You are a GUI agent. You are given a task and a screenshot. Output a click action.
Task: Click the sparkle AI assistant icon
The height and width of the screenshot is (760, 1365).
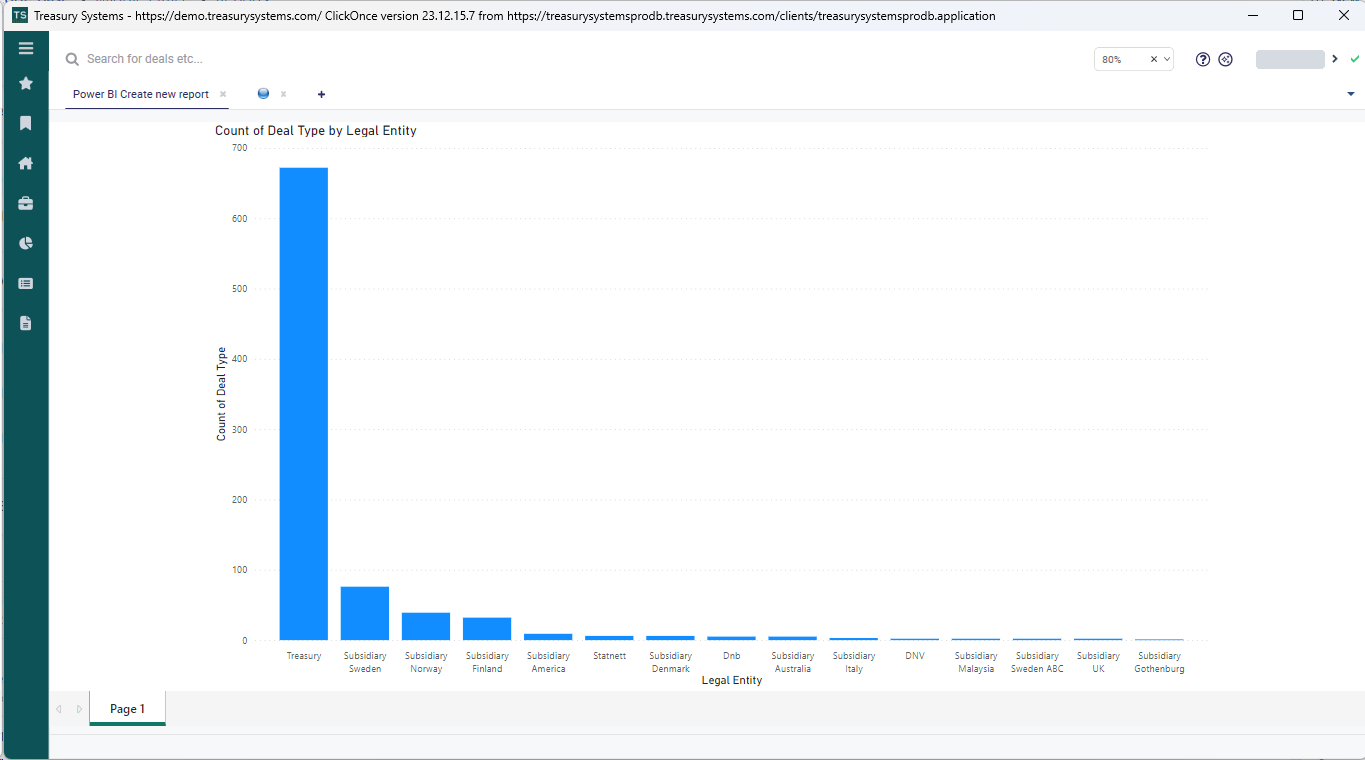(1225, 59)
